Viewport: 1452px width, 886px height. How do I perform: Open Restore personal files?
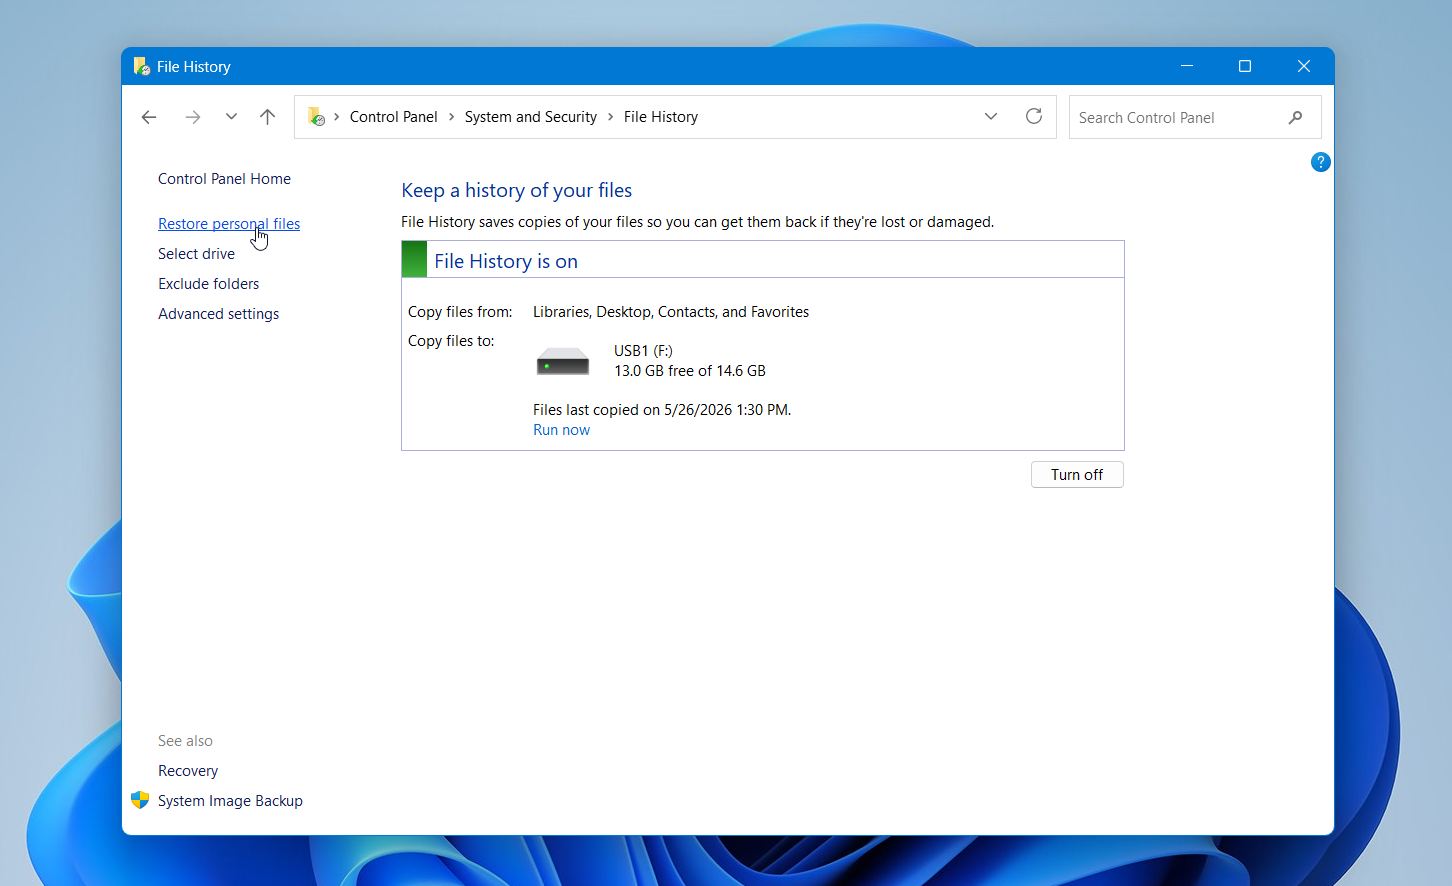(229, 224)
